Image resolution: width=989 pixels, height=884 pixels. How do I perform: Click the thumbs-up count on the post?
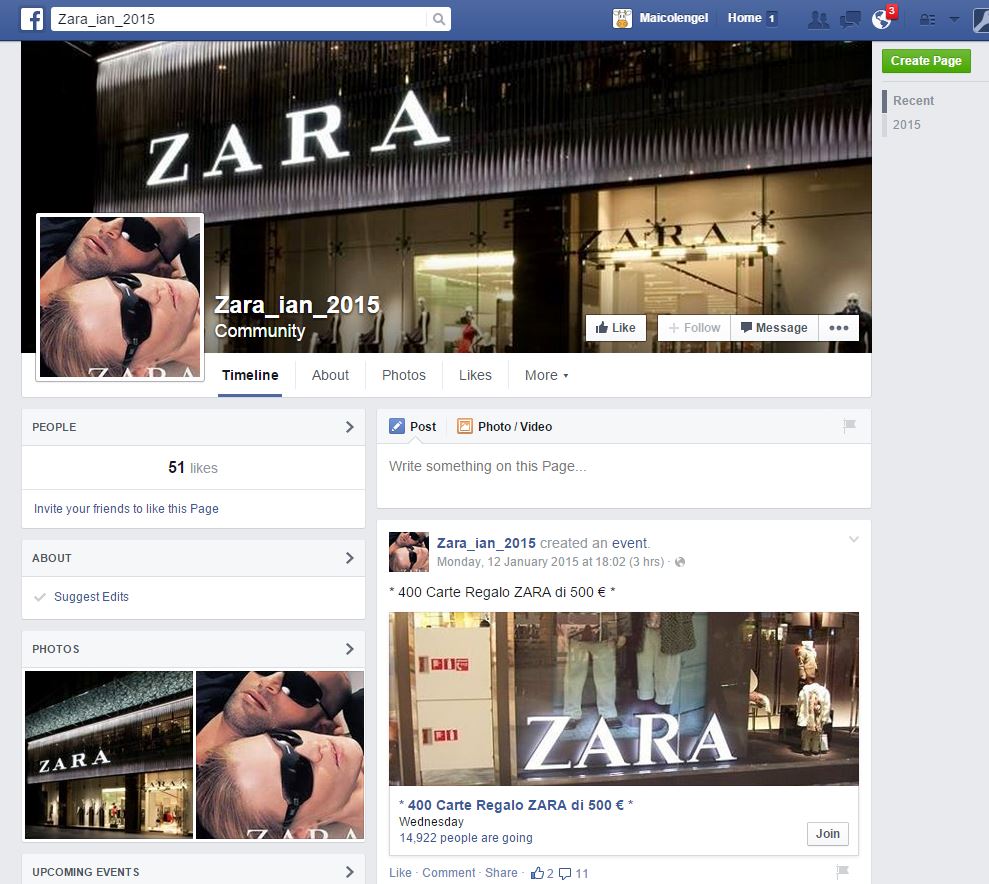(542, 873)
